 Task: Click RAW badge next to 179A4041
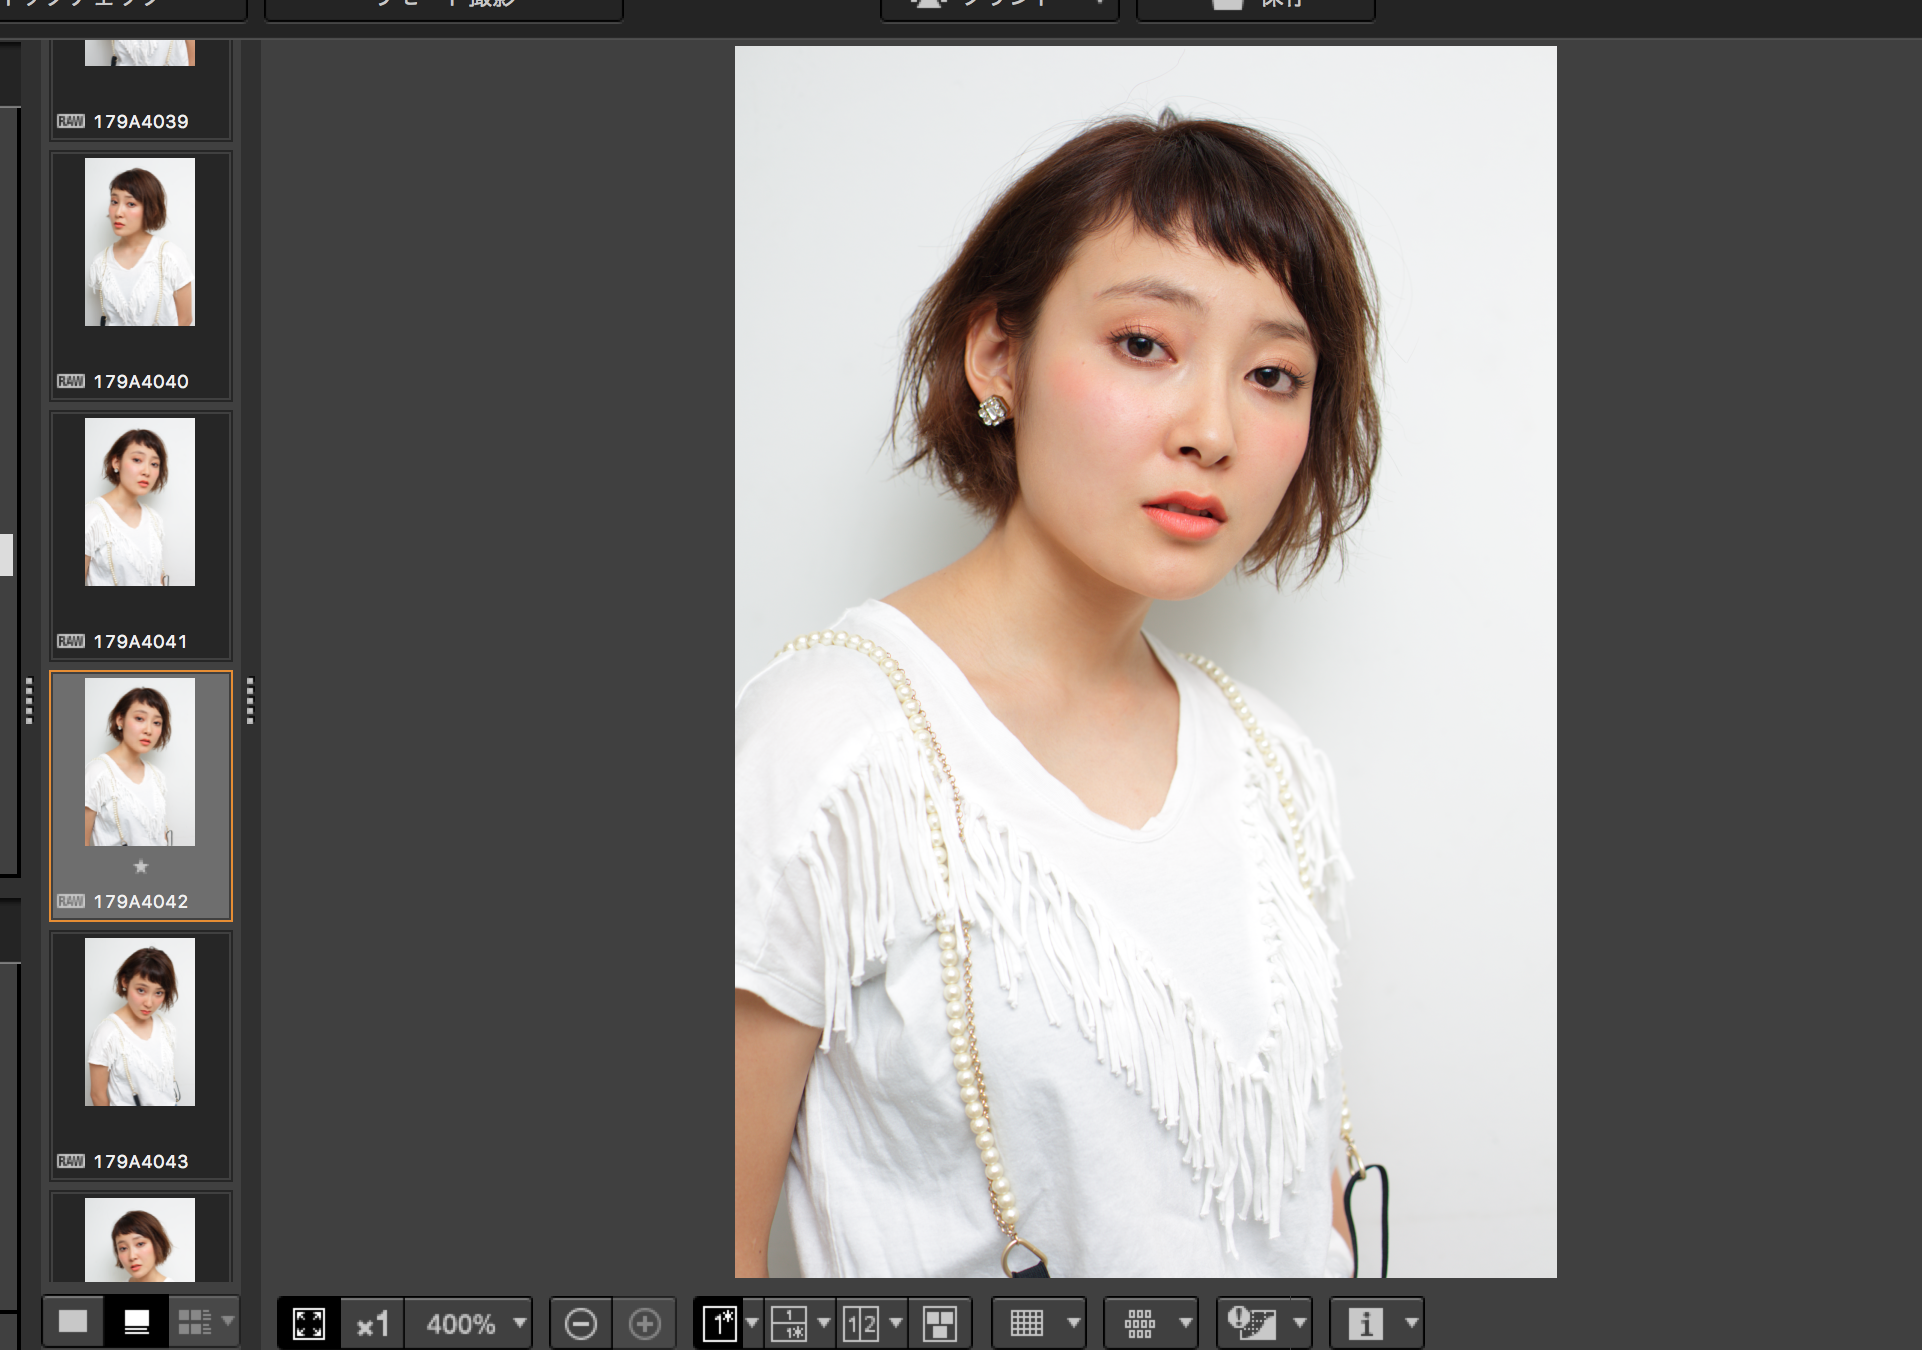coord(71,641)
